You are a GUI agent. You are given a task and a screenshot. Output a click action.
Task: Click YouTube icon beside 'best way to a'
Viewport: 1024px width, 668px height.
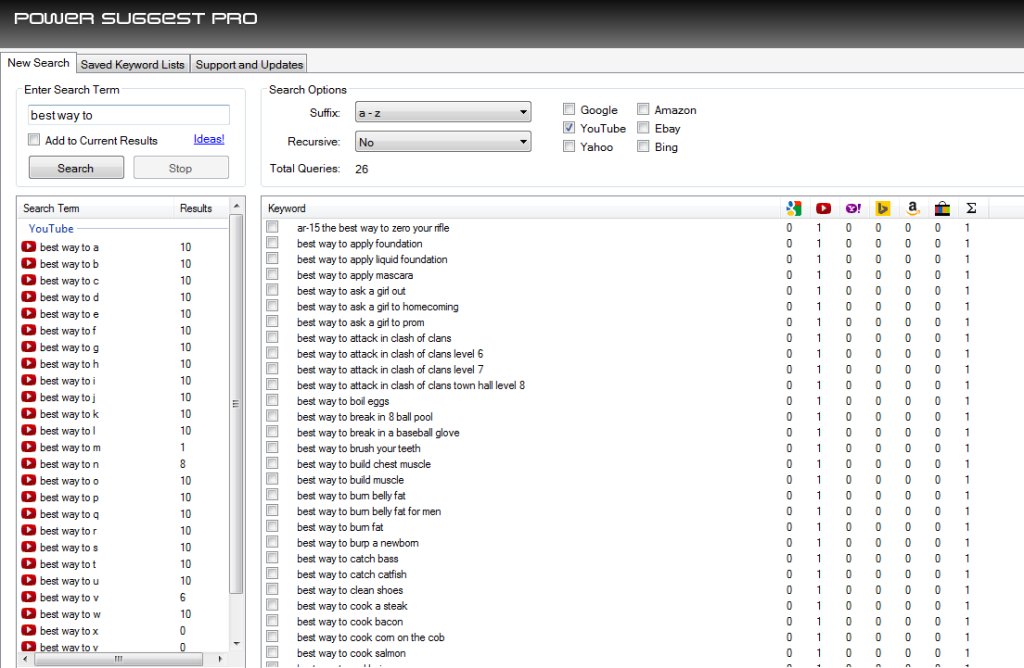(x=29, y=247)
